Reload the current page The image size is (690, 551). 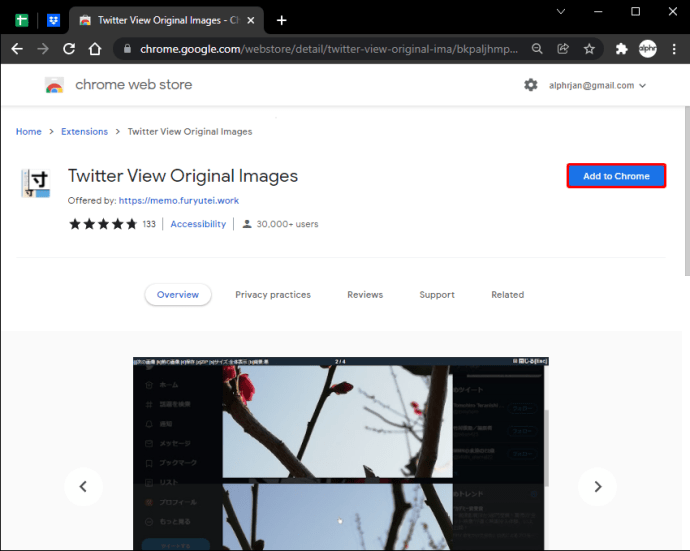[69, 49]
